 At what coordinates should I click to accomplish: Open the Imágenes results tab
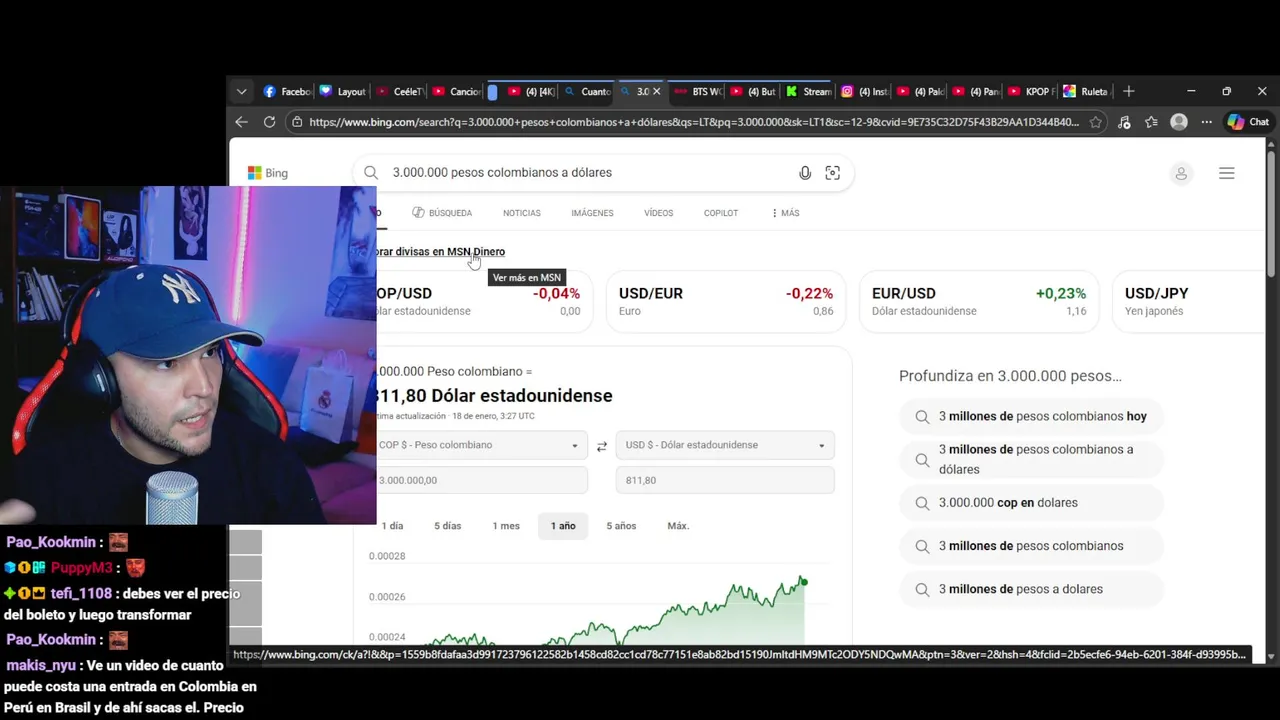tap(592, 213)
